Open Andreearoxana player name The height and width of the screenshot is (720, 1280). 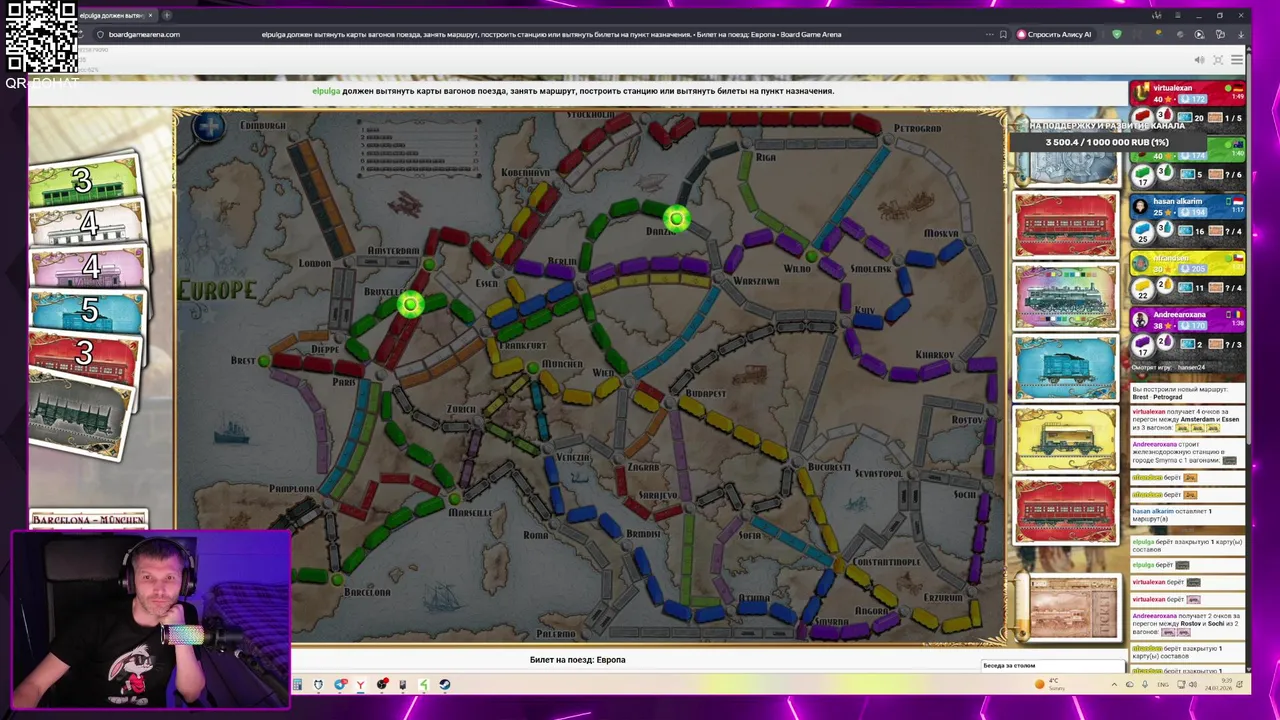[x=1179, y=314]
